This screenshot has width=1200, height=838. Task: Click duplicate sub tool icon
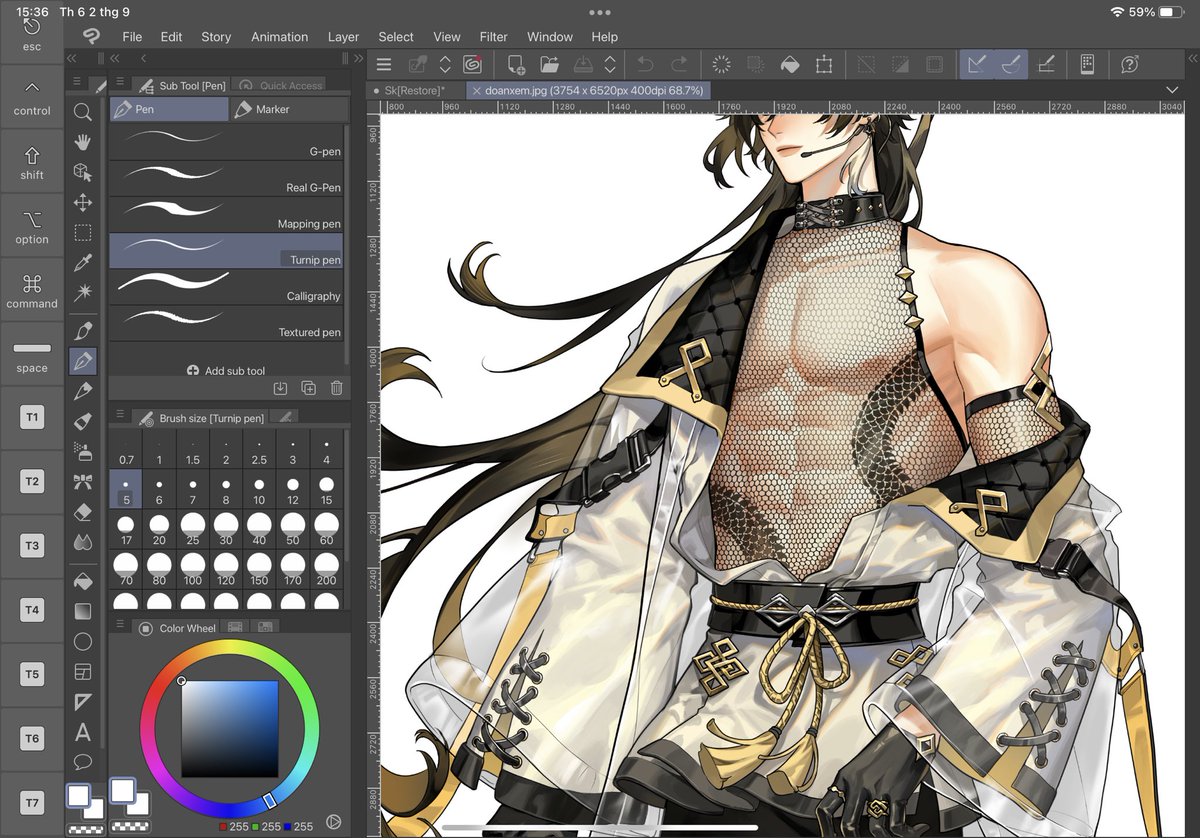click(308, 388)
